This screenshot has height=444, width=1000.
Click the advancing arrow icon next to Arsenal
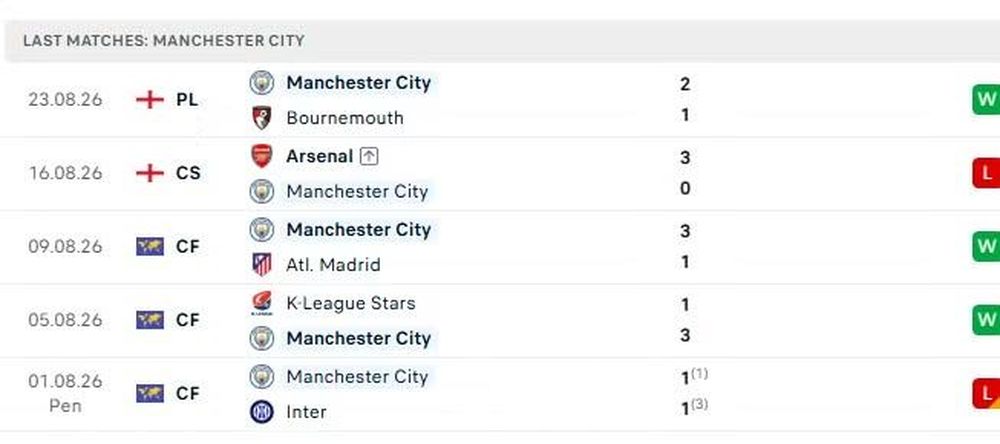click(x=369, y=156)
